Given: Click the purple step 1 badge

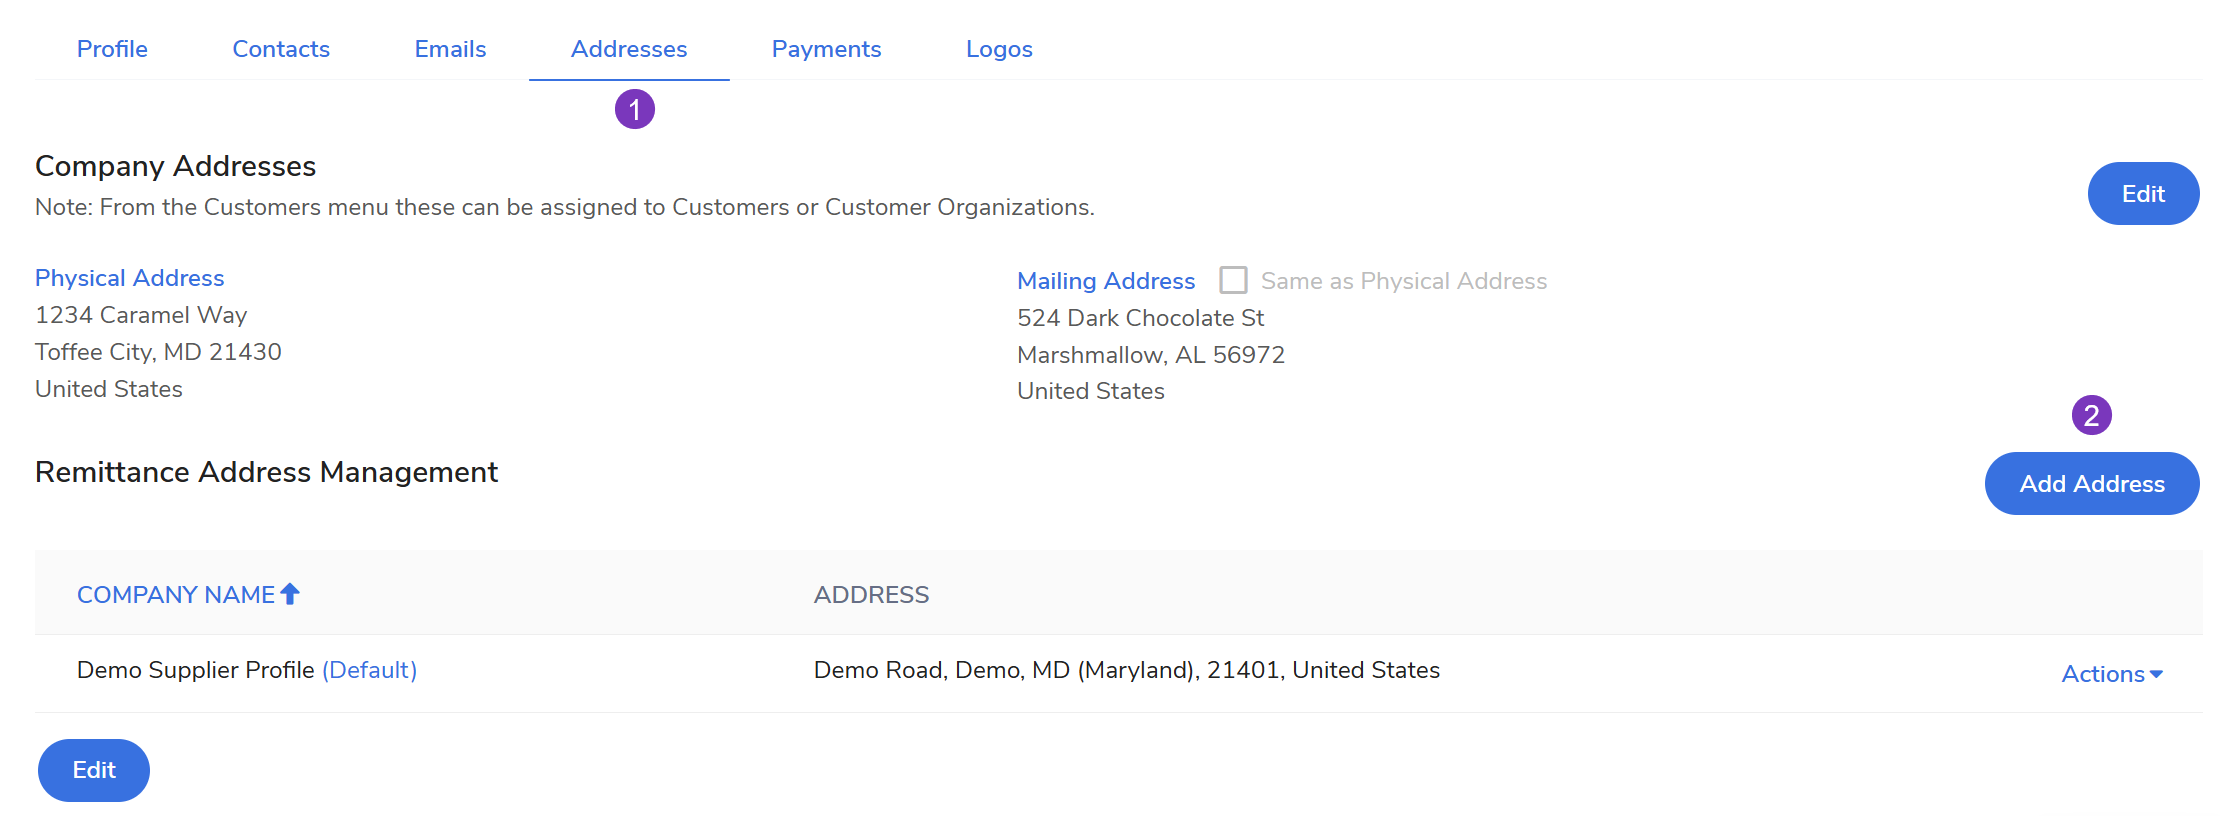Looking at the screenshot, I should pos(634,109).
